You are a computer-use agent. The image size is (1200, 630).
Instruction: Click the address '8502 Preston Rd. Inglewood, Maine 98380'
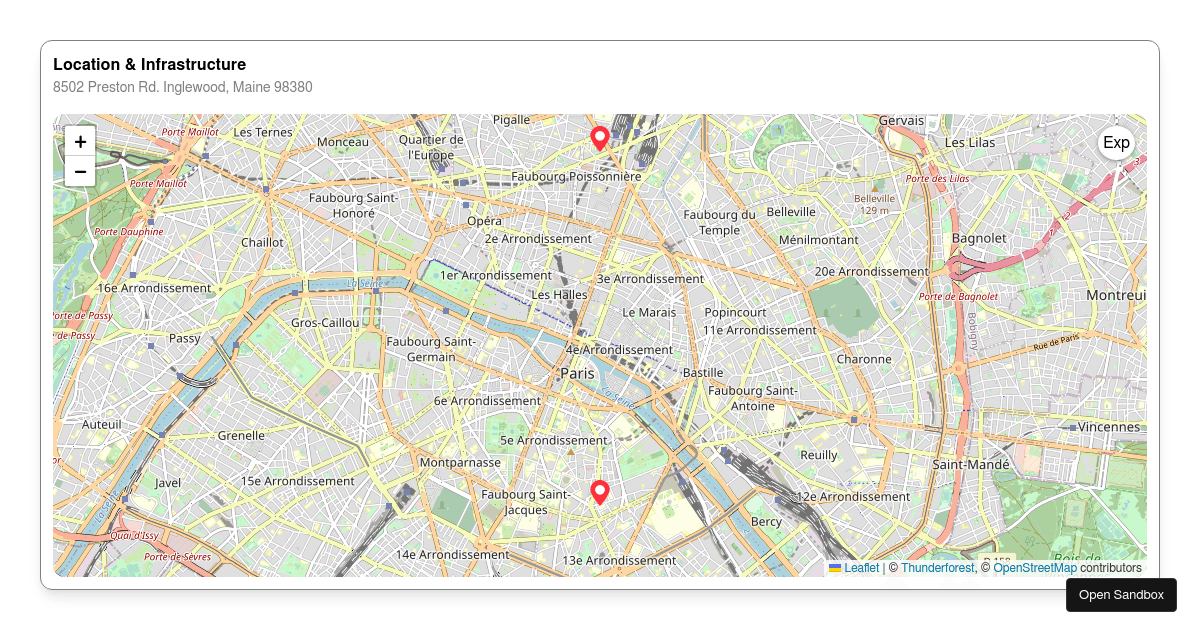(183, 87)
